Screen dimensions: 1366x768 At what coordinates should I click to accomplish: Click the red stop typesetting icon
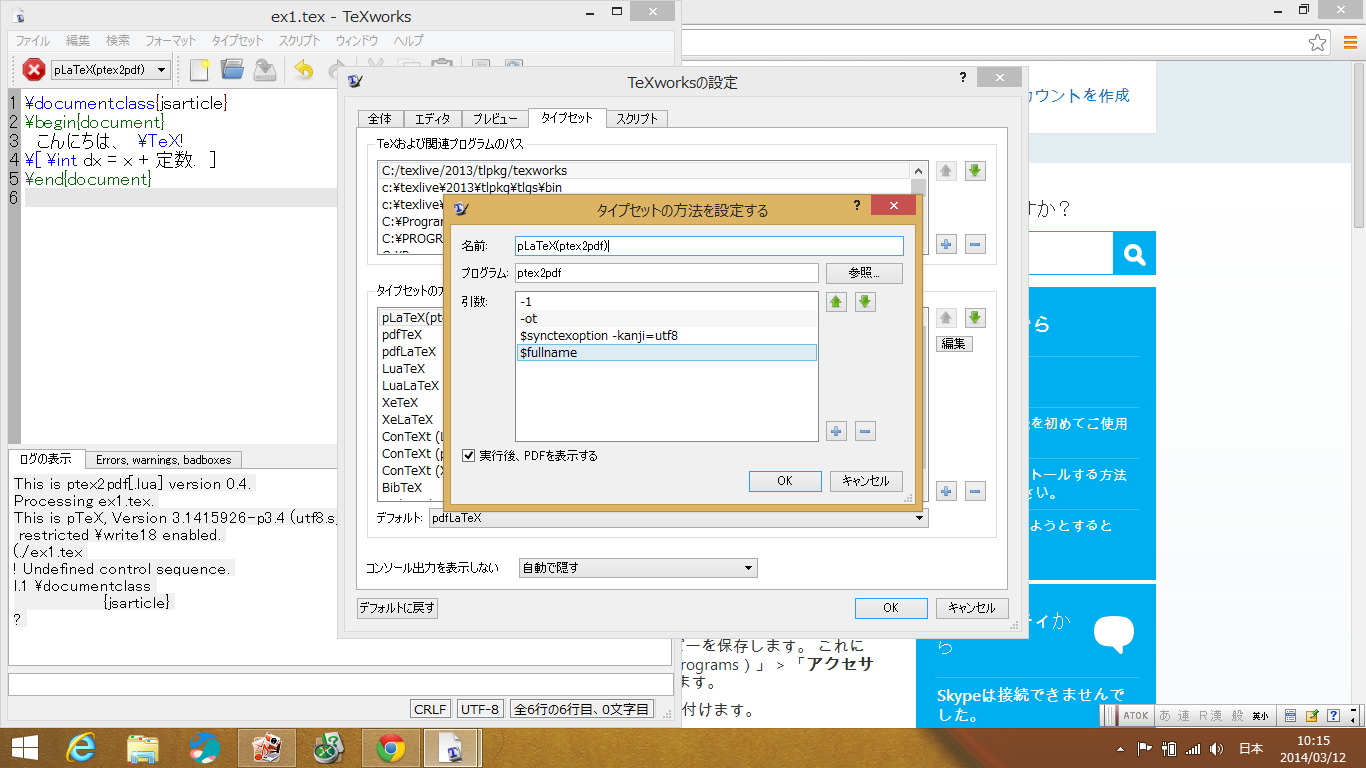34,70
